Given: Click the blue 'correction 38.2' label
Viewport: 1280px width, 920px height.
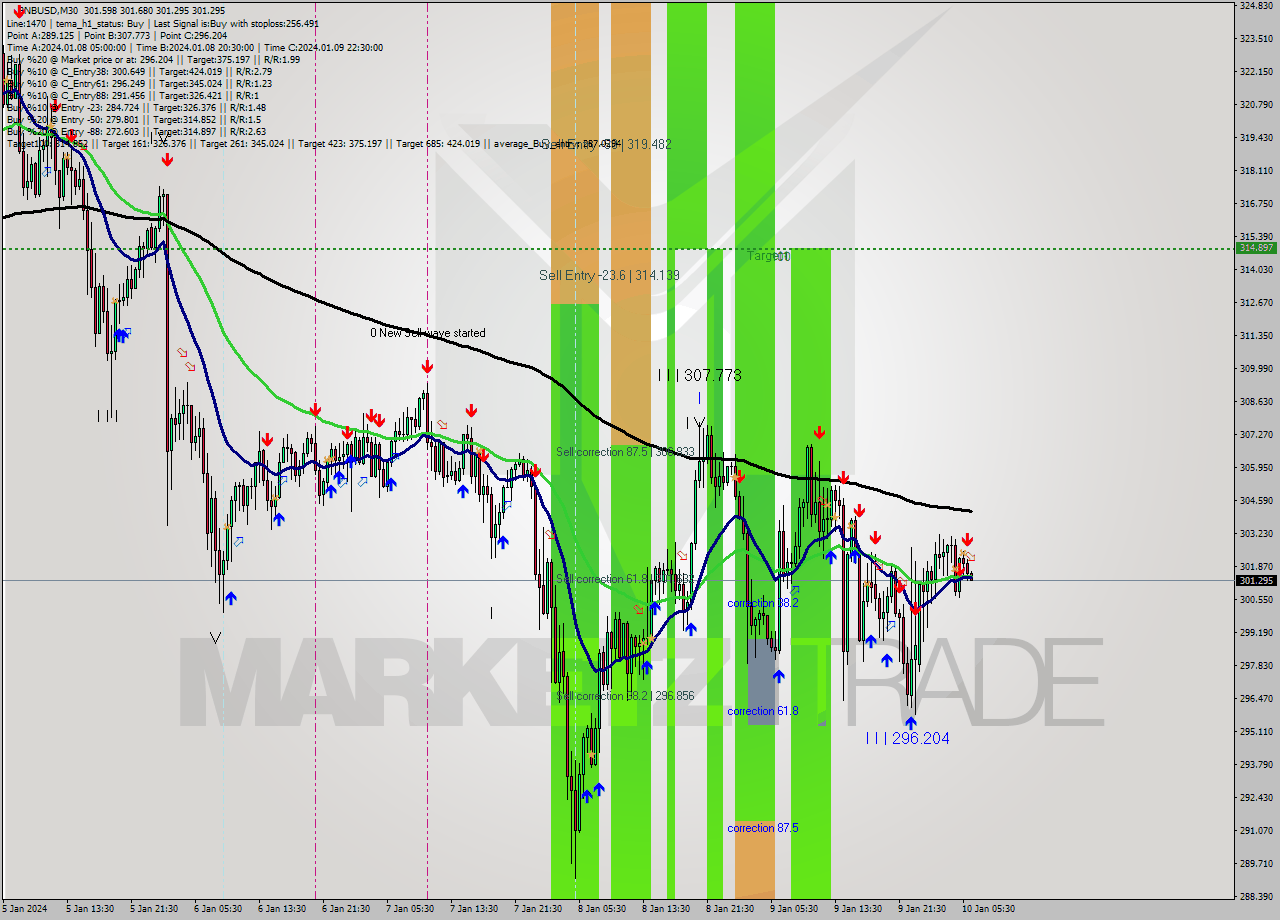Looking at the screenshot, I should pos(762,603).
